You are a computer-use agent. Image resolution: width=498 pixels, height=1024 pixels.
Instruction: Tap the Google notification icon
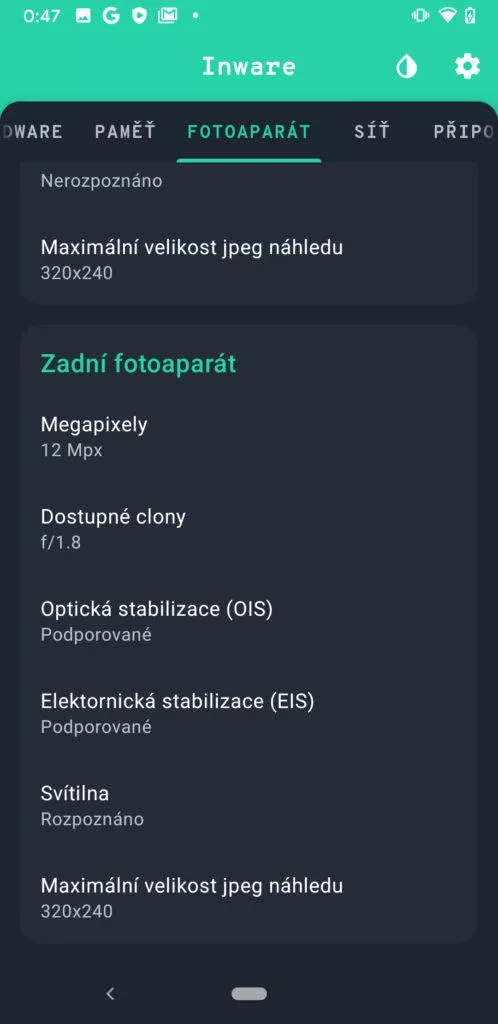coord(111,16)
